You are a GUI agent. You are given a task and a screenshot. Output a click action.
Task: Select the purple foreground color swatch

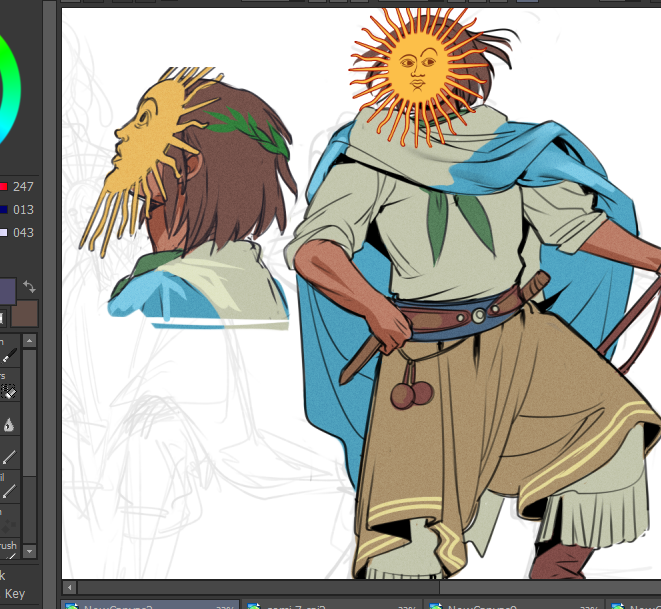8,291
